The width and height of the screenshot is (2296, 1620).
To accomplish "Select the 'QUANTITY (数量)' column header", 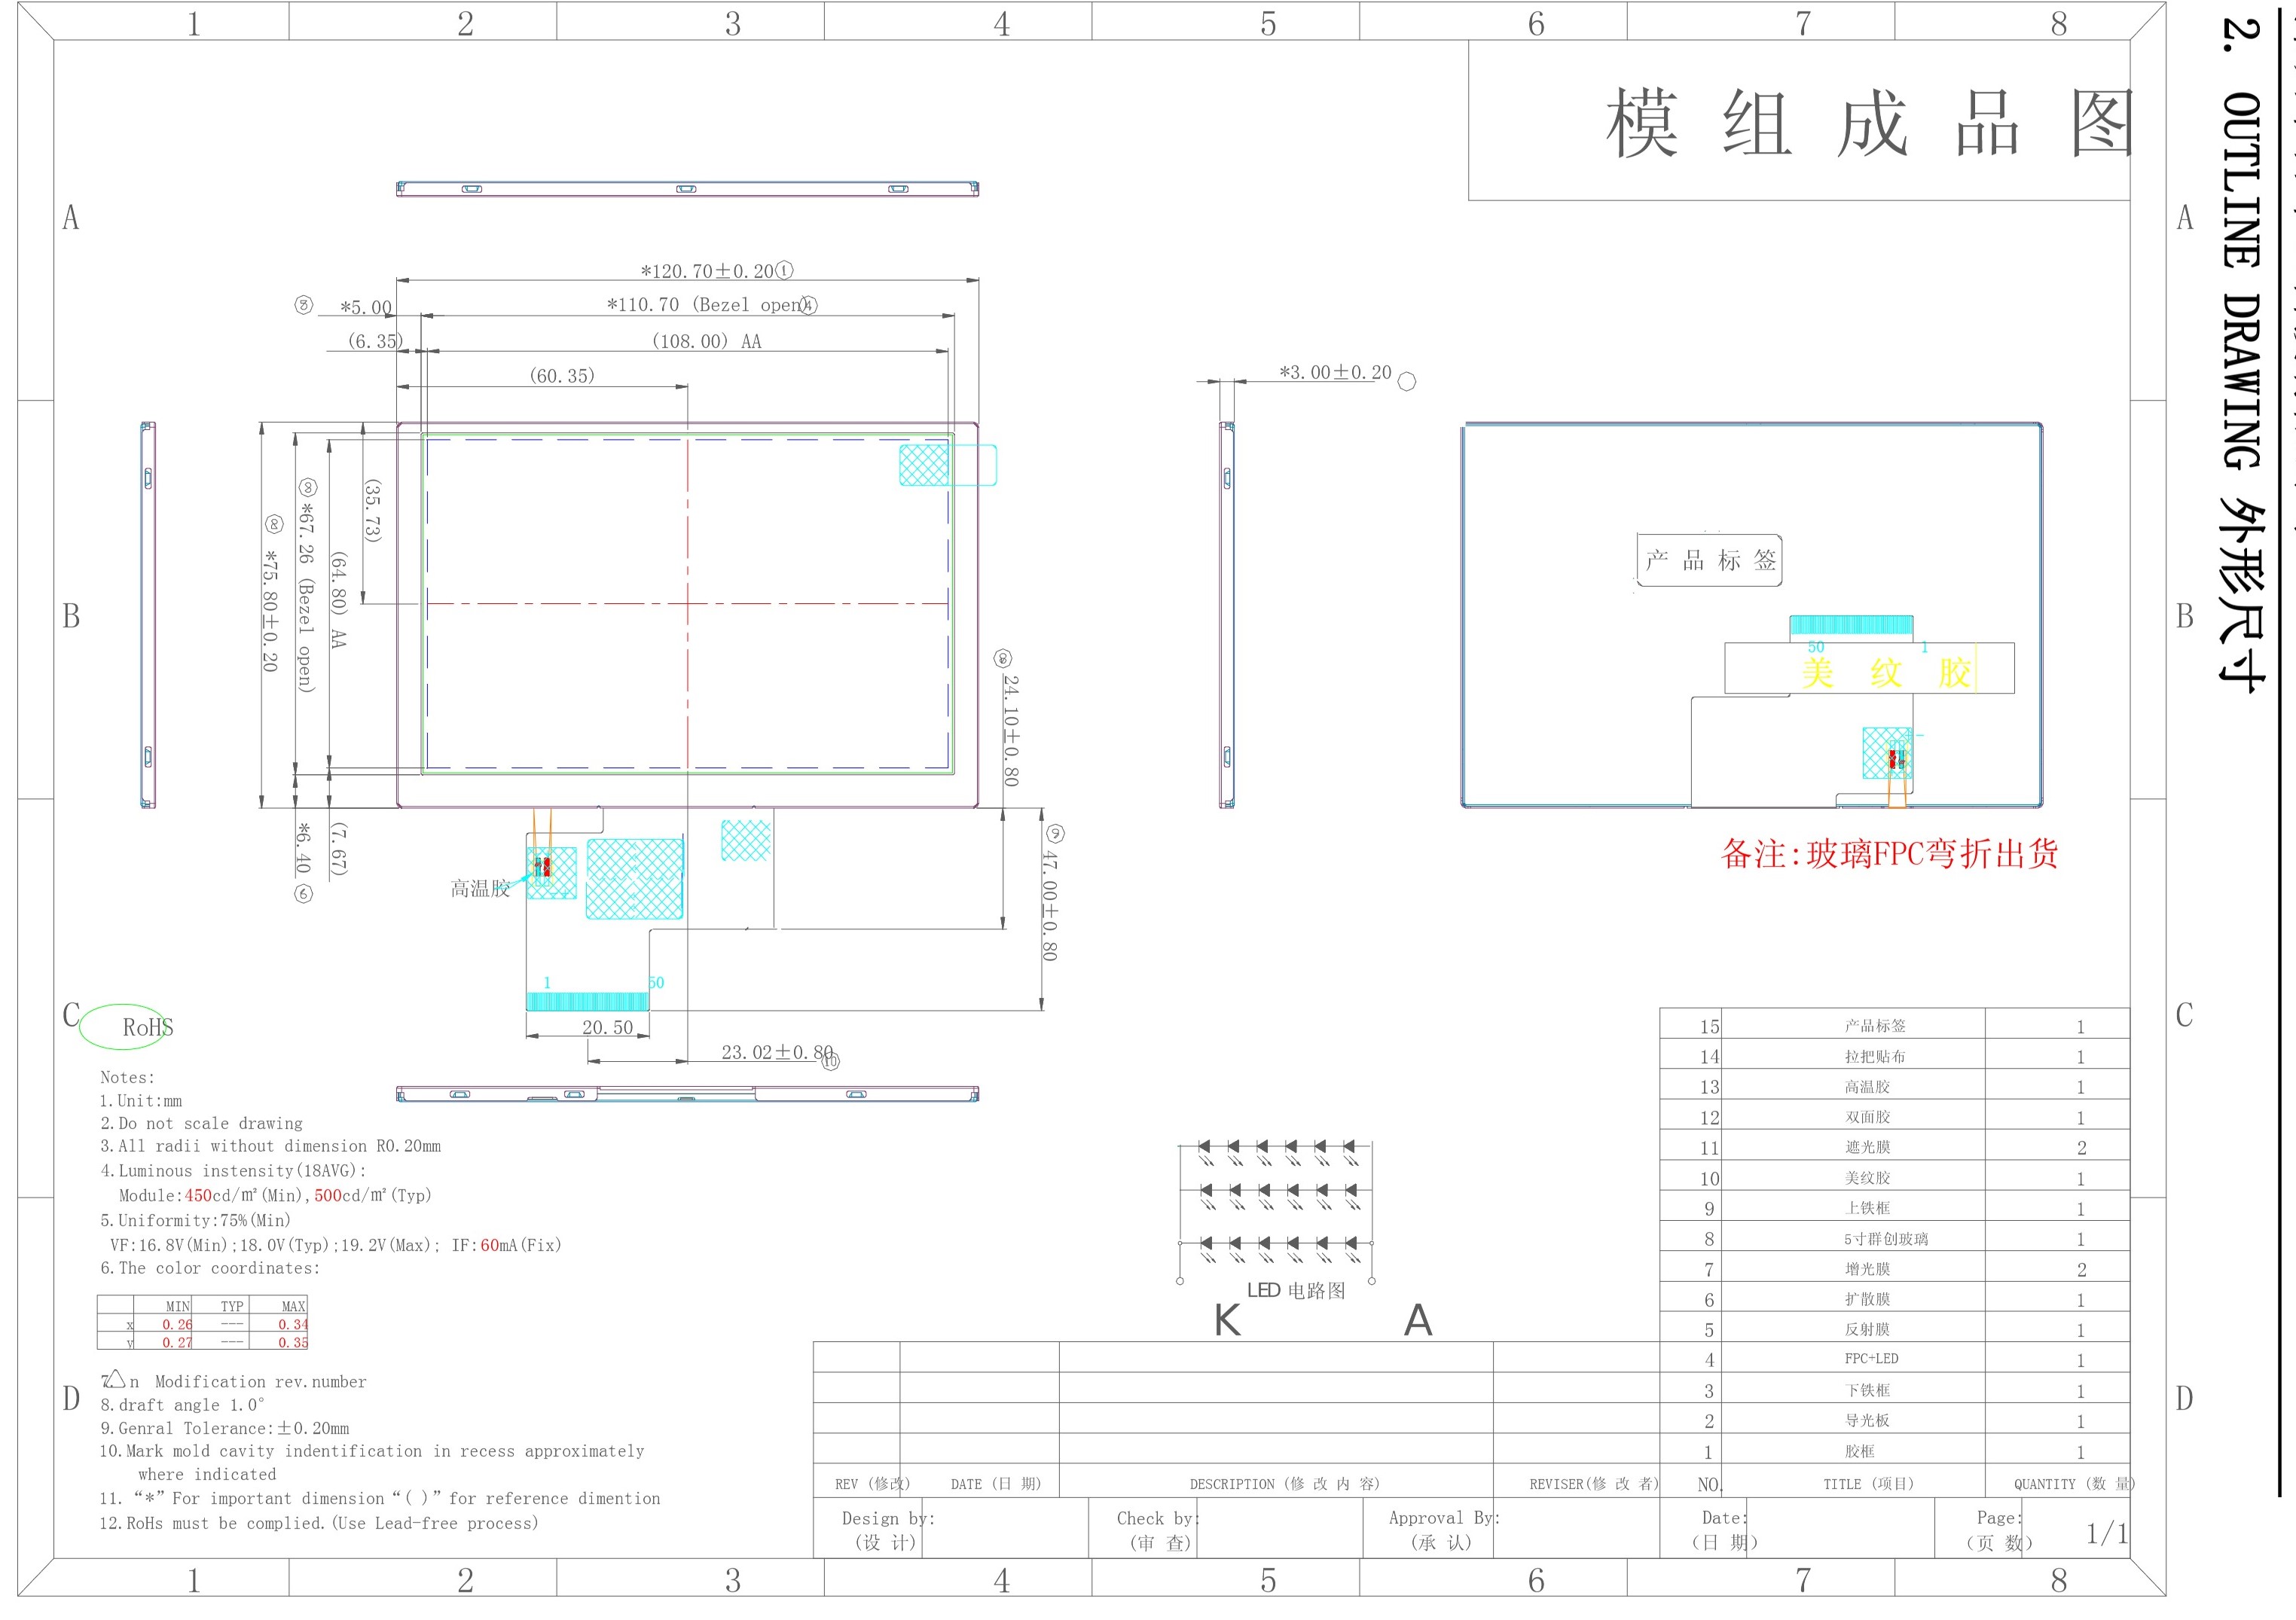I will [2074, 1484].
